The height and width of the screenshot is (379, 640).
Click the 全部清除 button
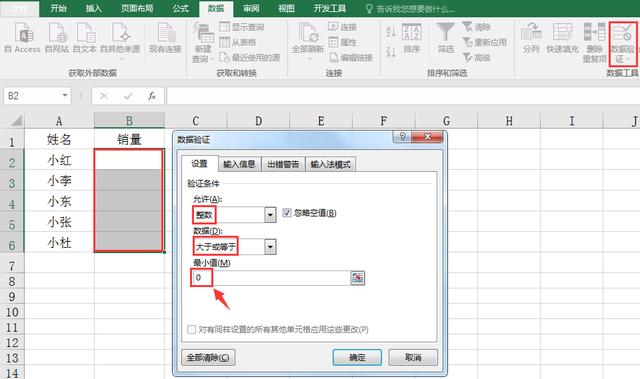pyautogui.click(x=208, y=357)
